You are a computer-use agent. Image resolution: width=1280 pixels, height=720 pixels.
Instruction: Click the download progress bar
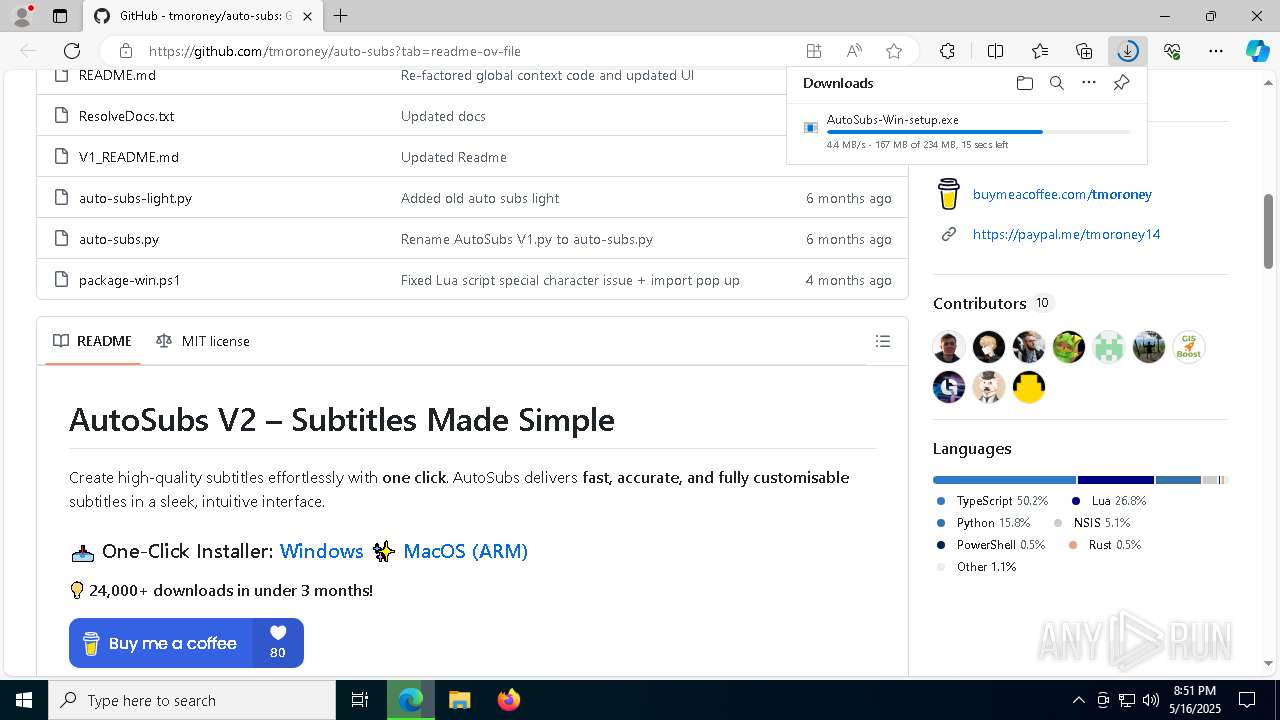coord(979,132)
